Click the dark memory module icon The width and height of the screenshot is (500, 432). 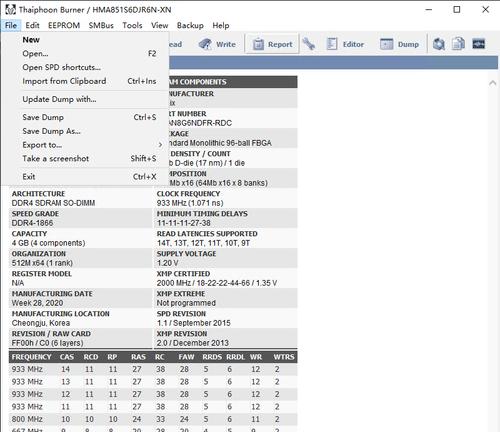[x=478, y=44]
